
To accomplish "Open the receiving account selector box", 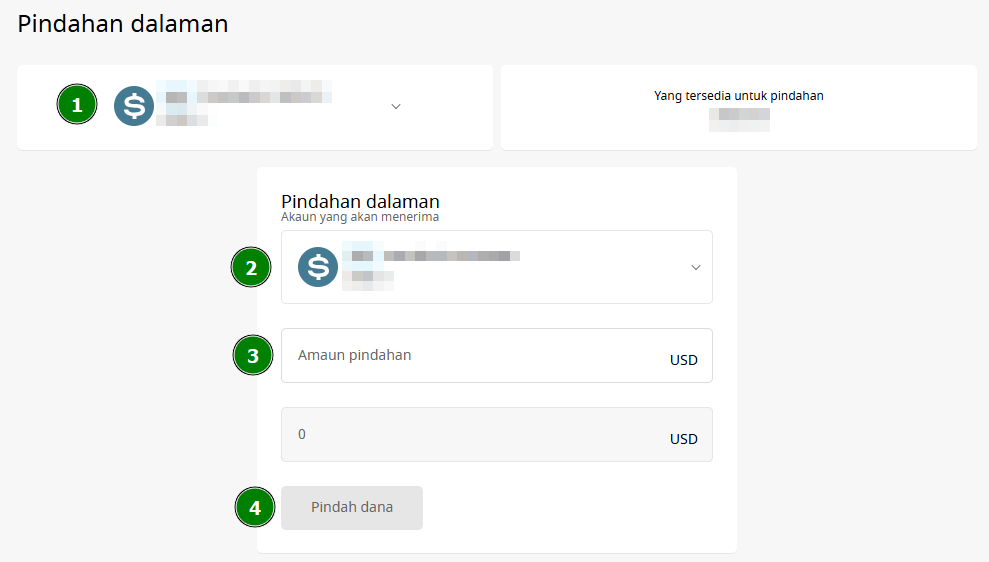I will 497,267.
